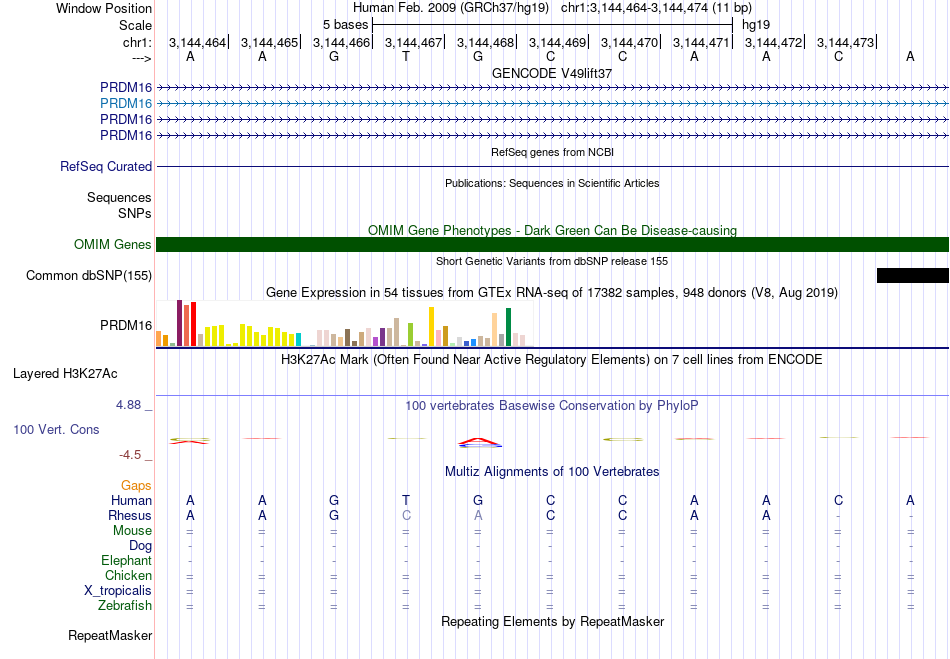Click the Sequences track label
The height and width of the screenshot is (659, 950).
pos(119,197)
